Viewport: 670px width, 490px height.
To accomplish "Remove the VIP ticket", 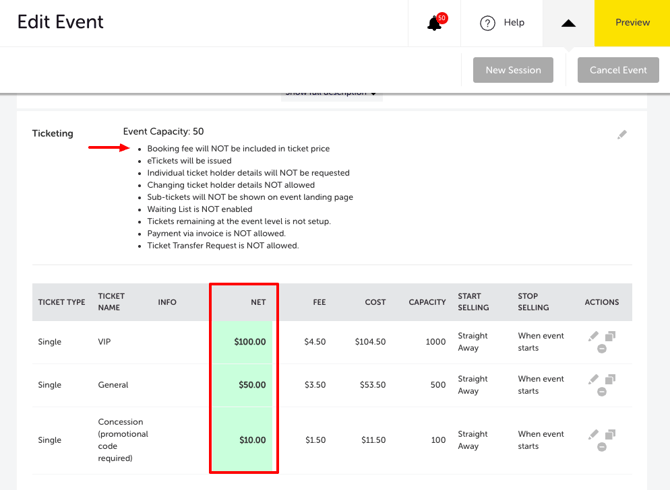I will (x=602, y=349).
